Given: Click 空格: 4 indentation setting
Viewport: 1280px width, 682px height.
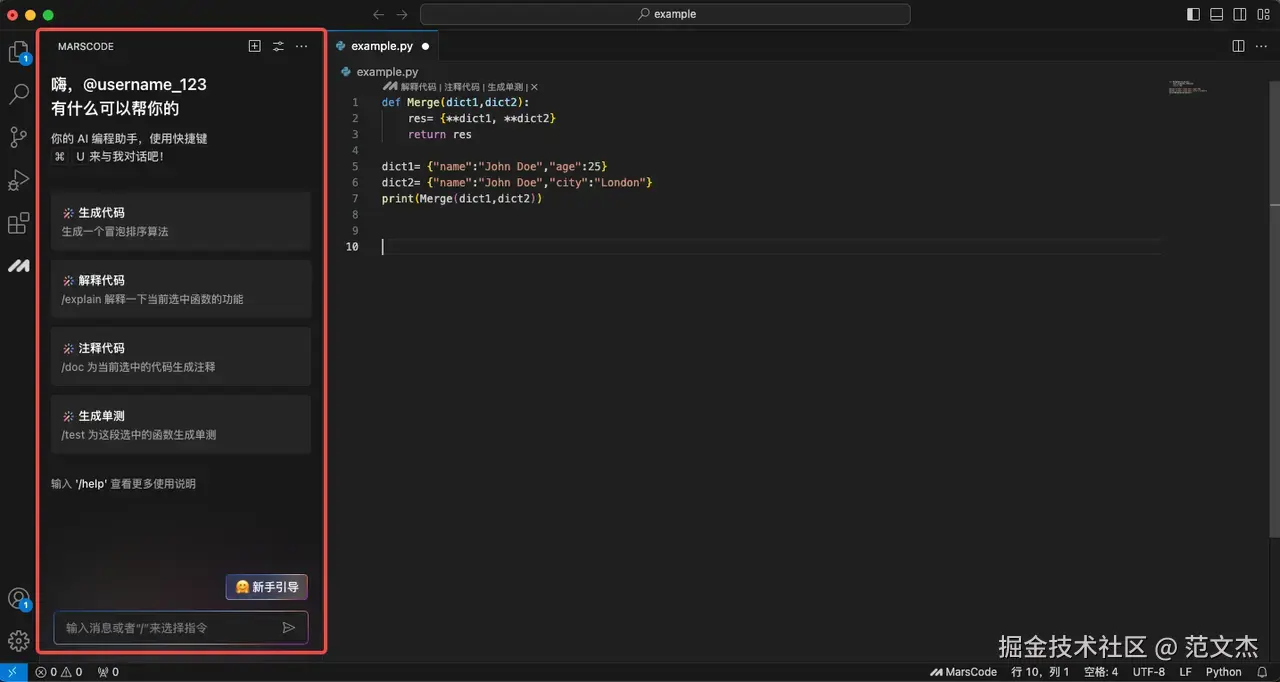Looking at the screenshot, I should [x=1101, y=672].
